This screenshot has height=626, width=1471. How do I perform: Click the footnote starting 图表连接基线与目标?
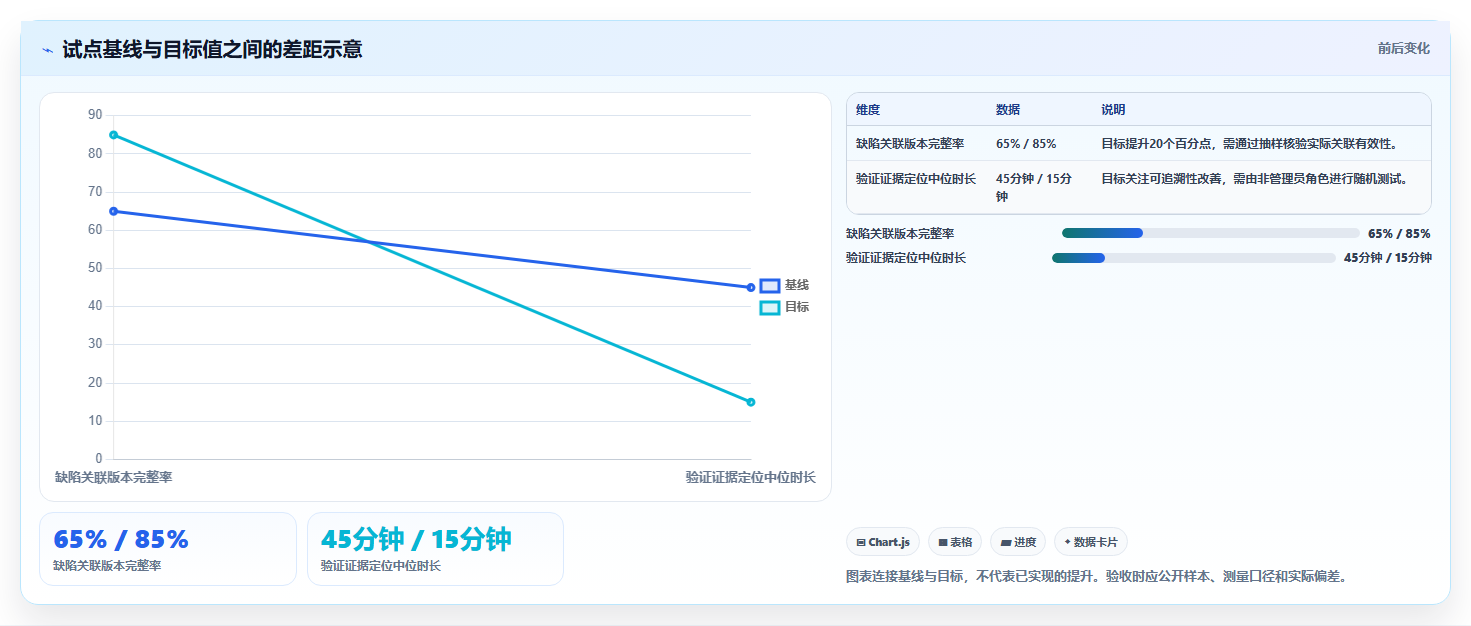[1097, 577]
